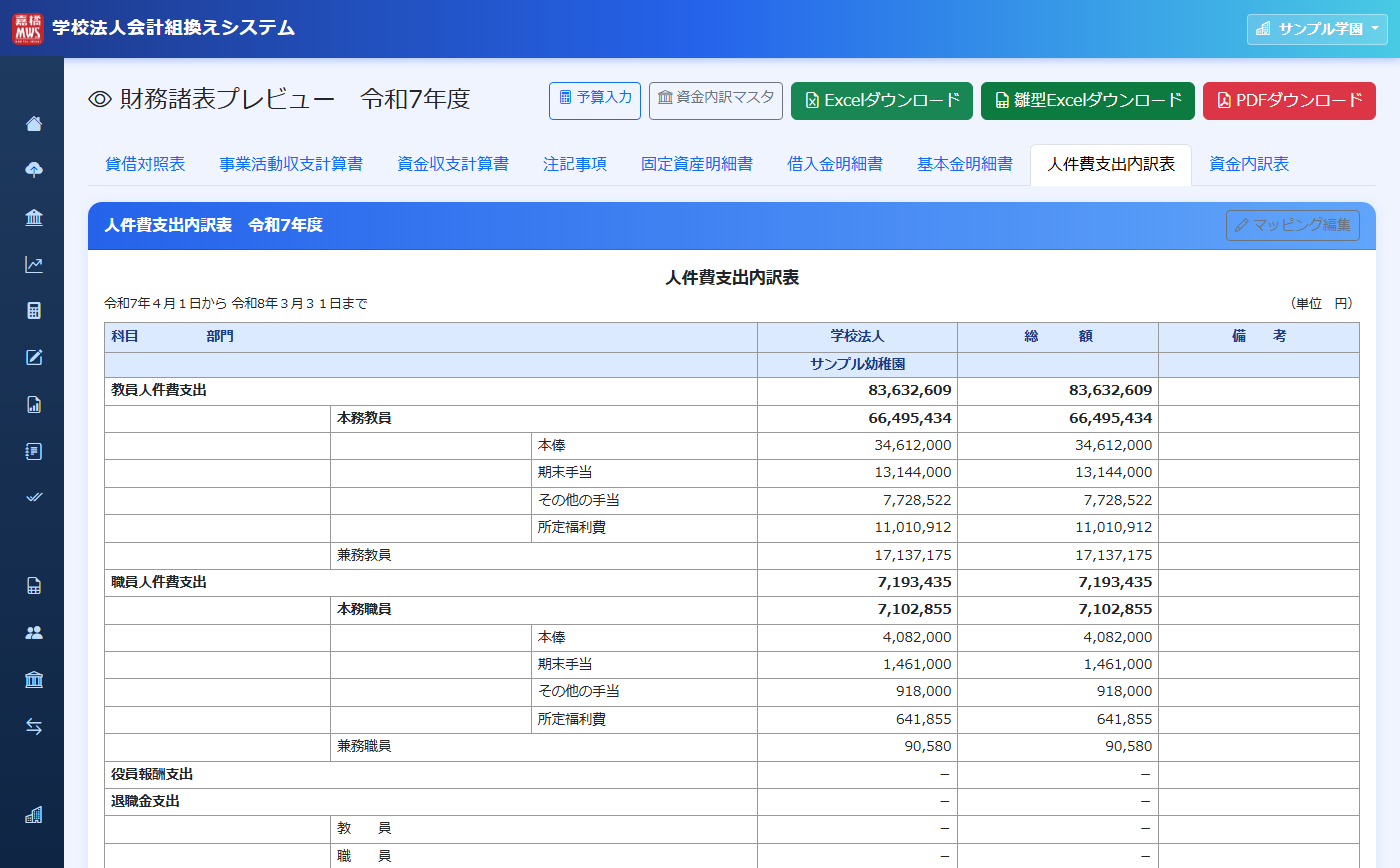Image resolution: width=1400 pixels, height=868 pixels.
Task: Click the 総額 column header
Action: pyautogui.click(x=1058, y=337)
